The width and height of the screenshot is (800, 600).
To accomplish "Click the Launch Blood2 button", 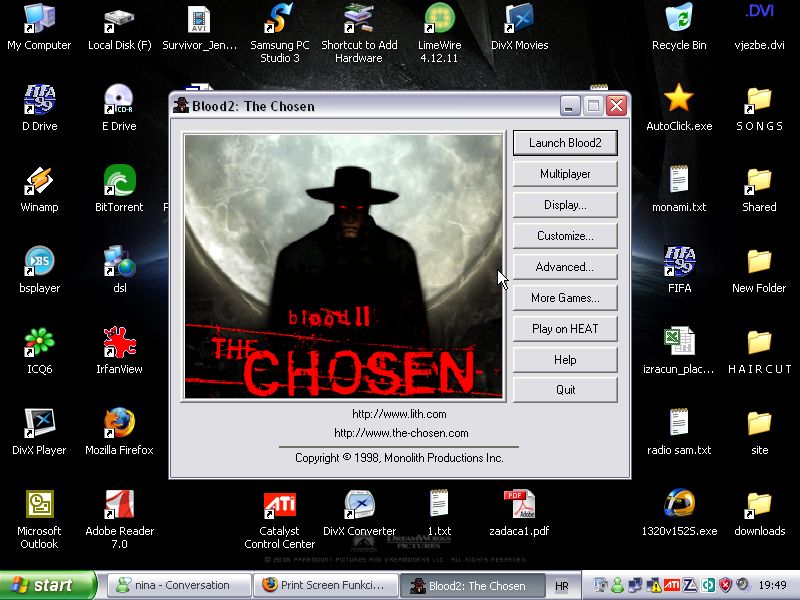I will pos(565,143).
